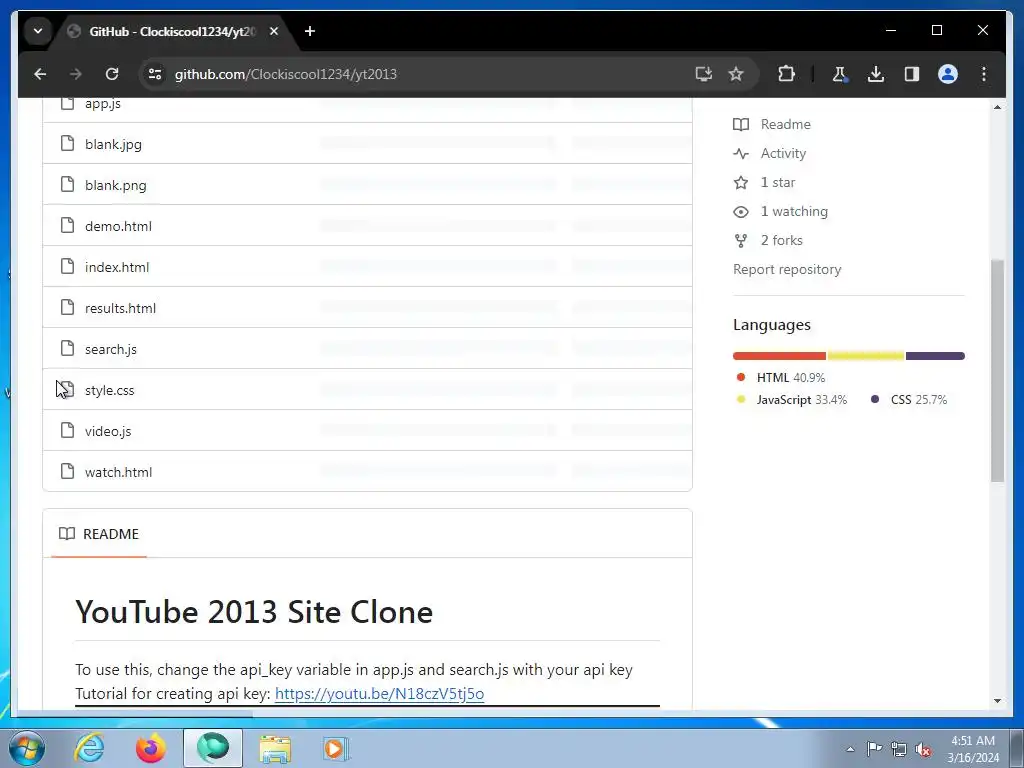Open the Extensions puzzle icon
Viewport: 1024px width, 768px height.
(x=786, y=74)
